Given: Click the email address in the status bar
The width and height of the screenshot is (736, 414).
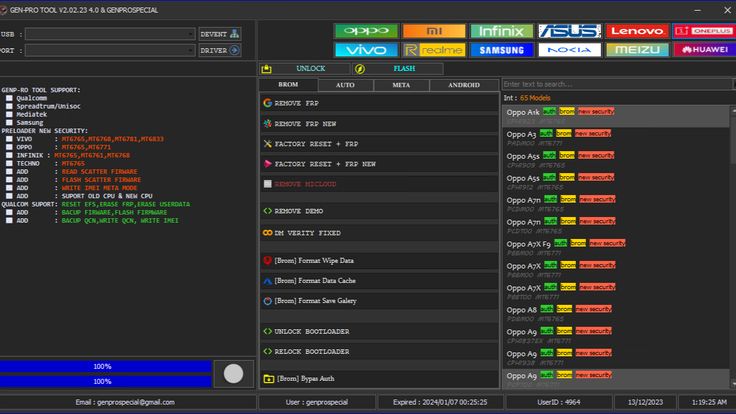Looking at the screenshot, I should (136, 402).
